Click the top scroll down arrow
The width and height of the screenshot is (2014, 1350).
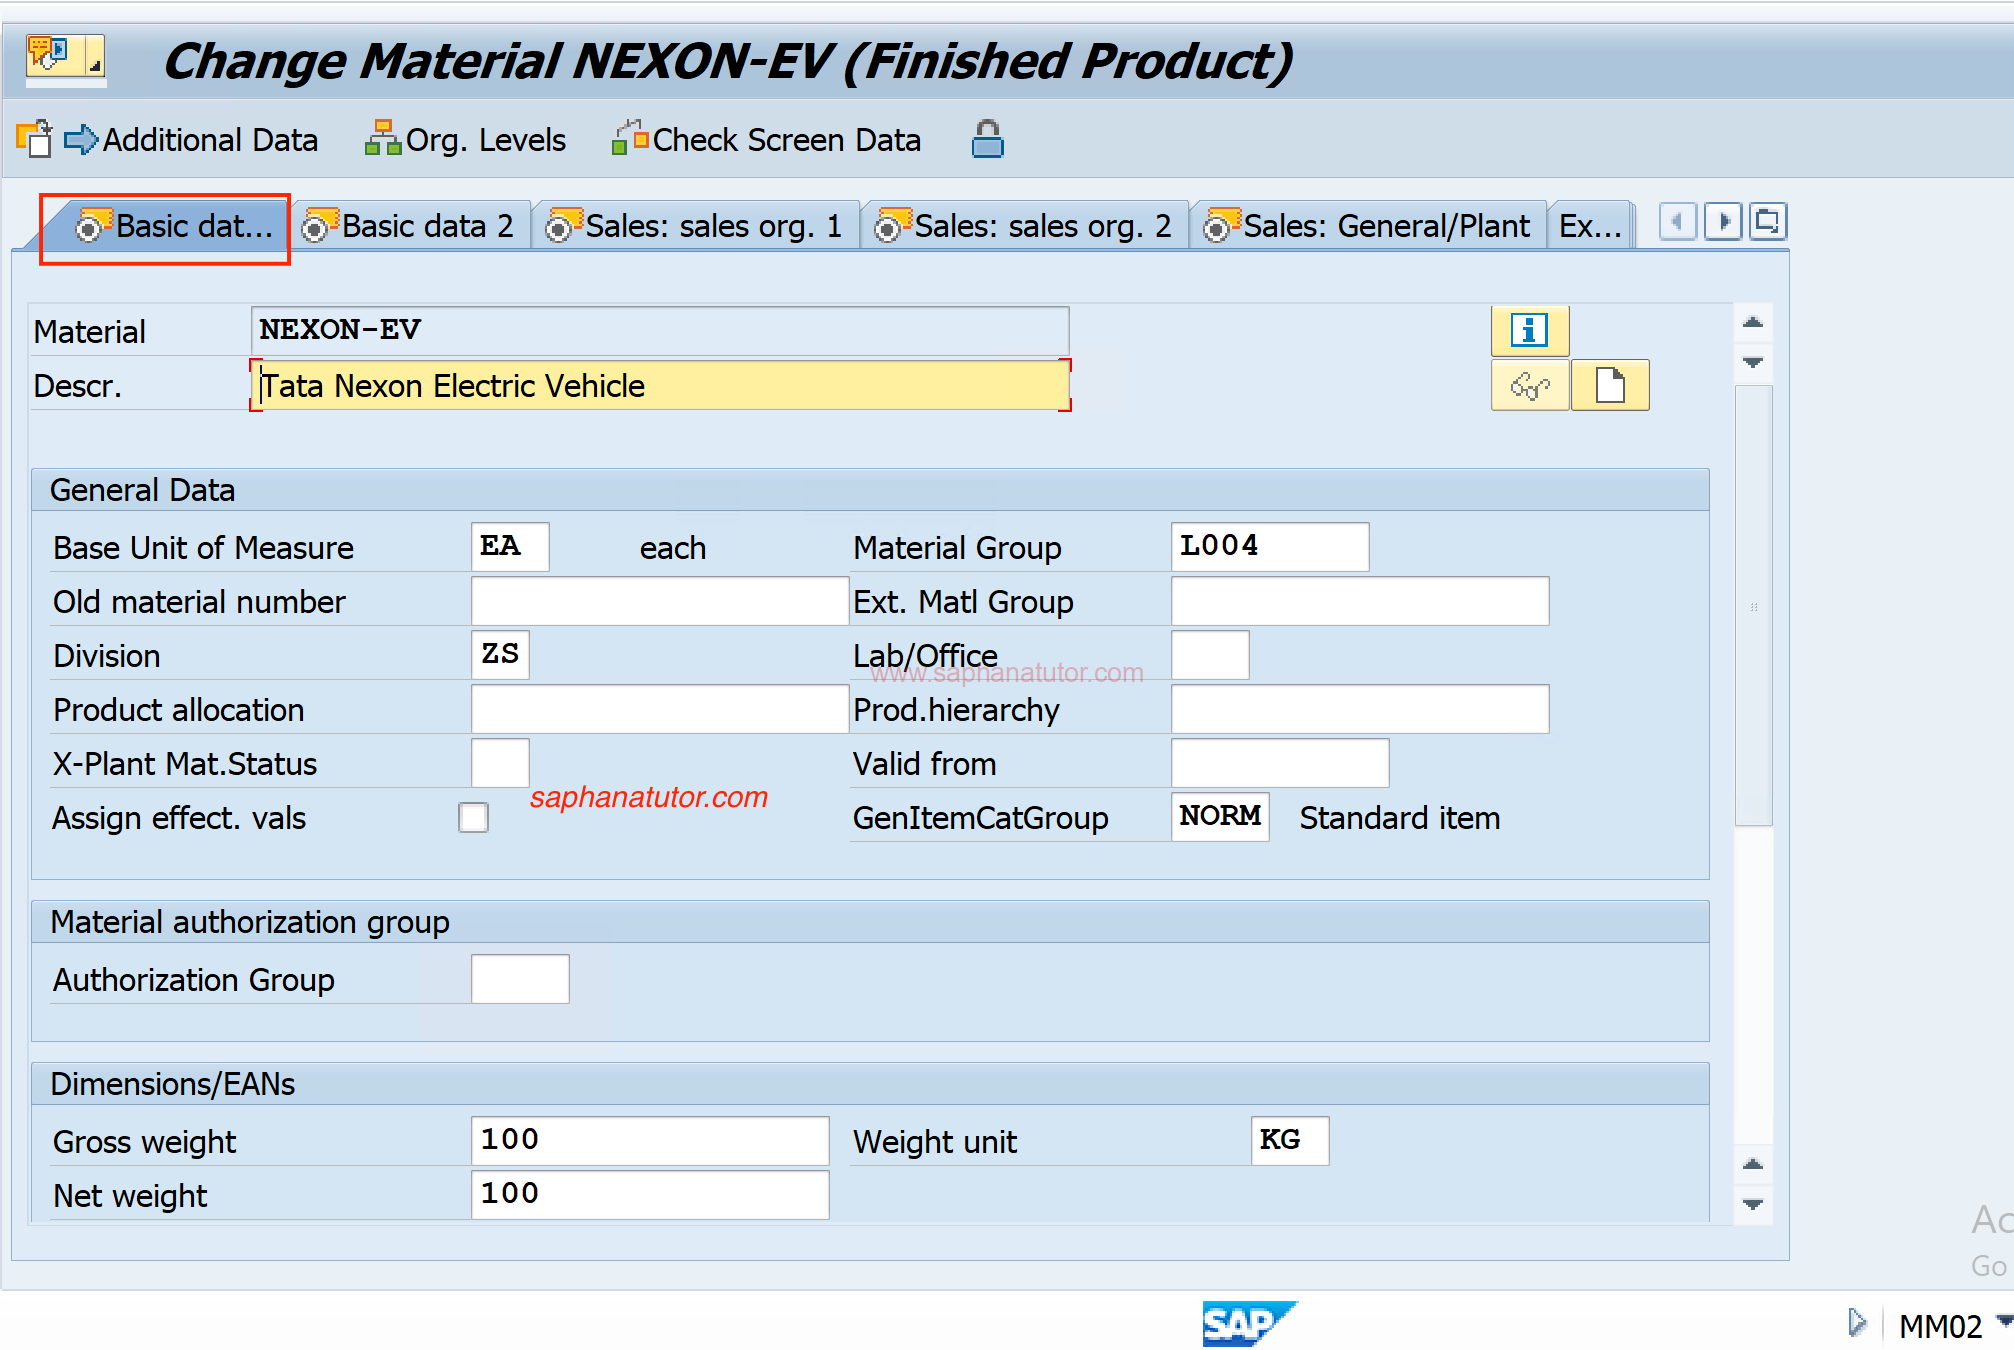pos(1753,362)
